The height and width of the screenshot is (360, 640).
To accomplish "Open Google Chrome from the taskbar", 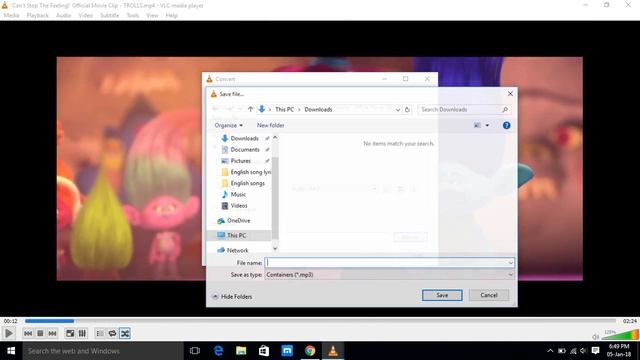I will pyautogui.click(x=310, y=351).
